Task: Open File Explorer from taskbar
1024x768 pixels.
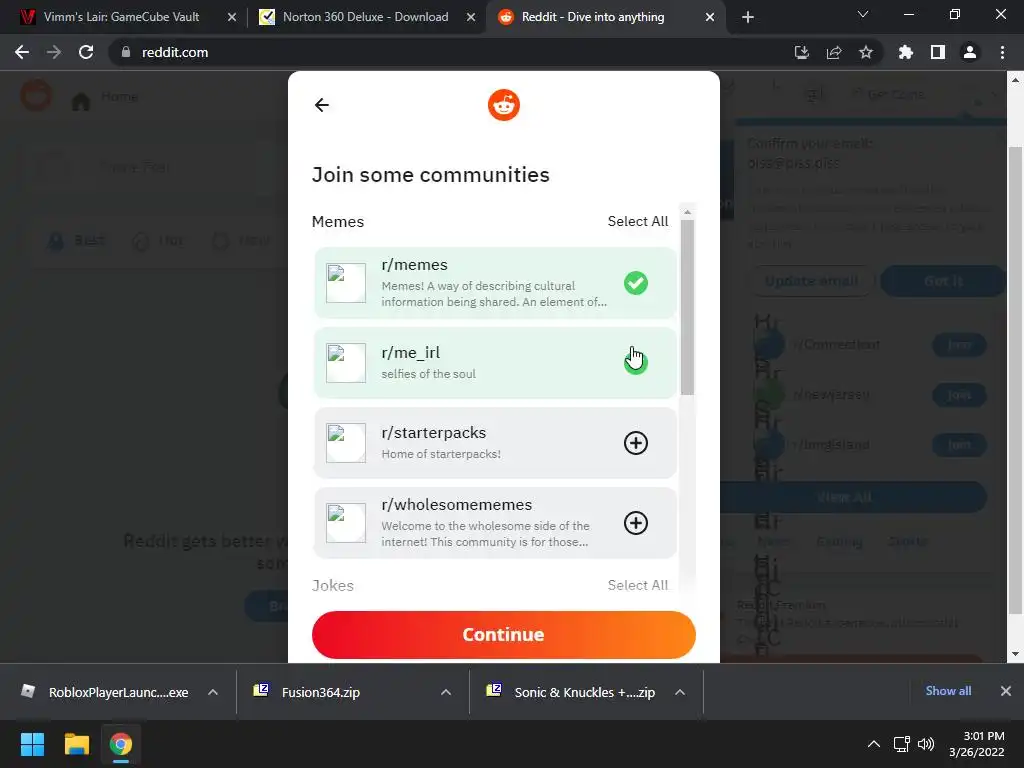Action: pos(76,744)
